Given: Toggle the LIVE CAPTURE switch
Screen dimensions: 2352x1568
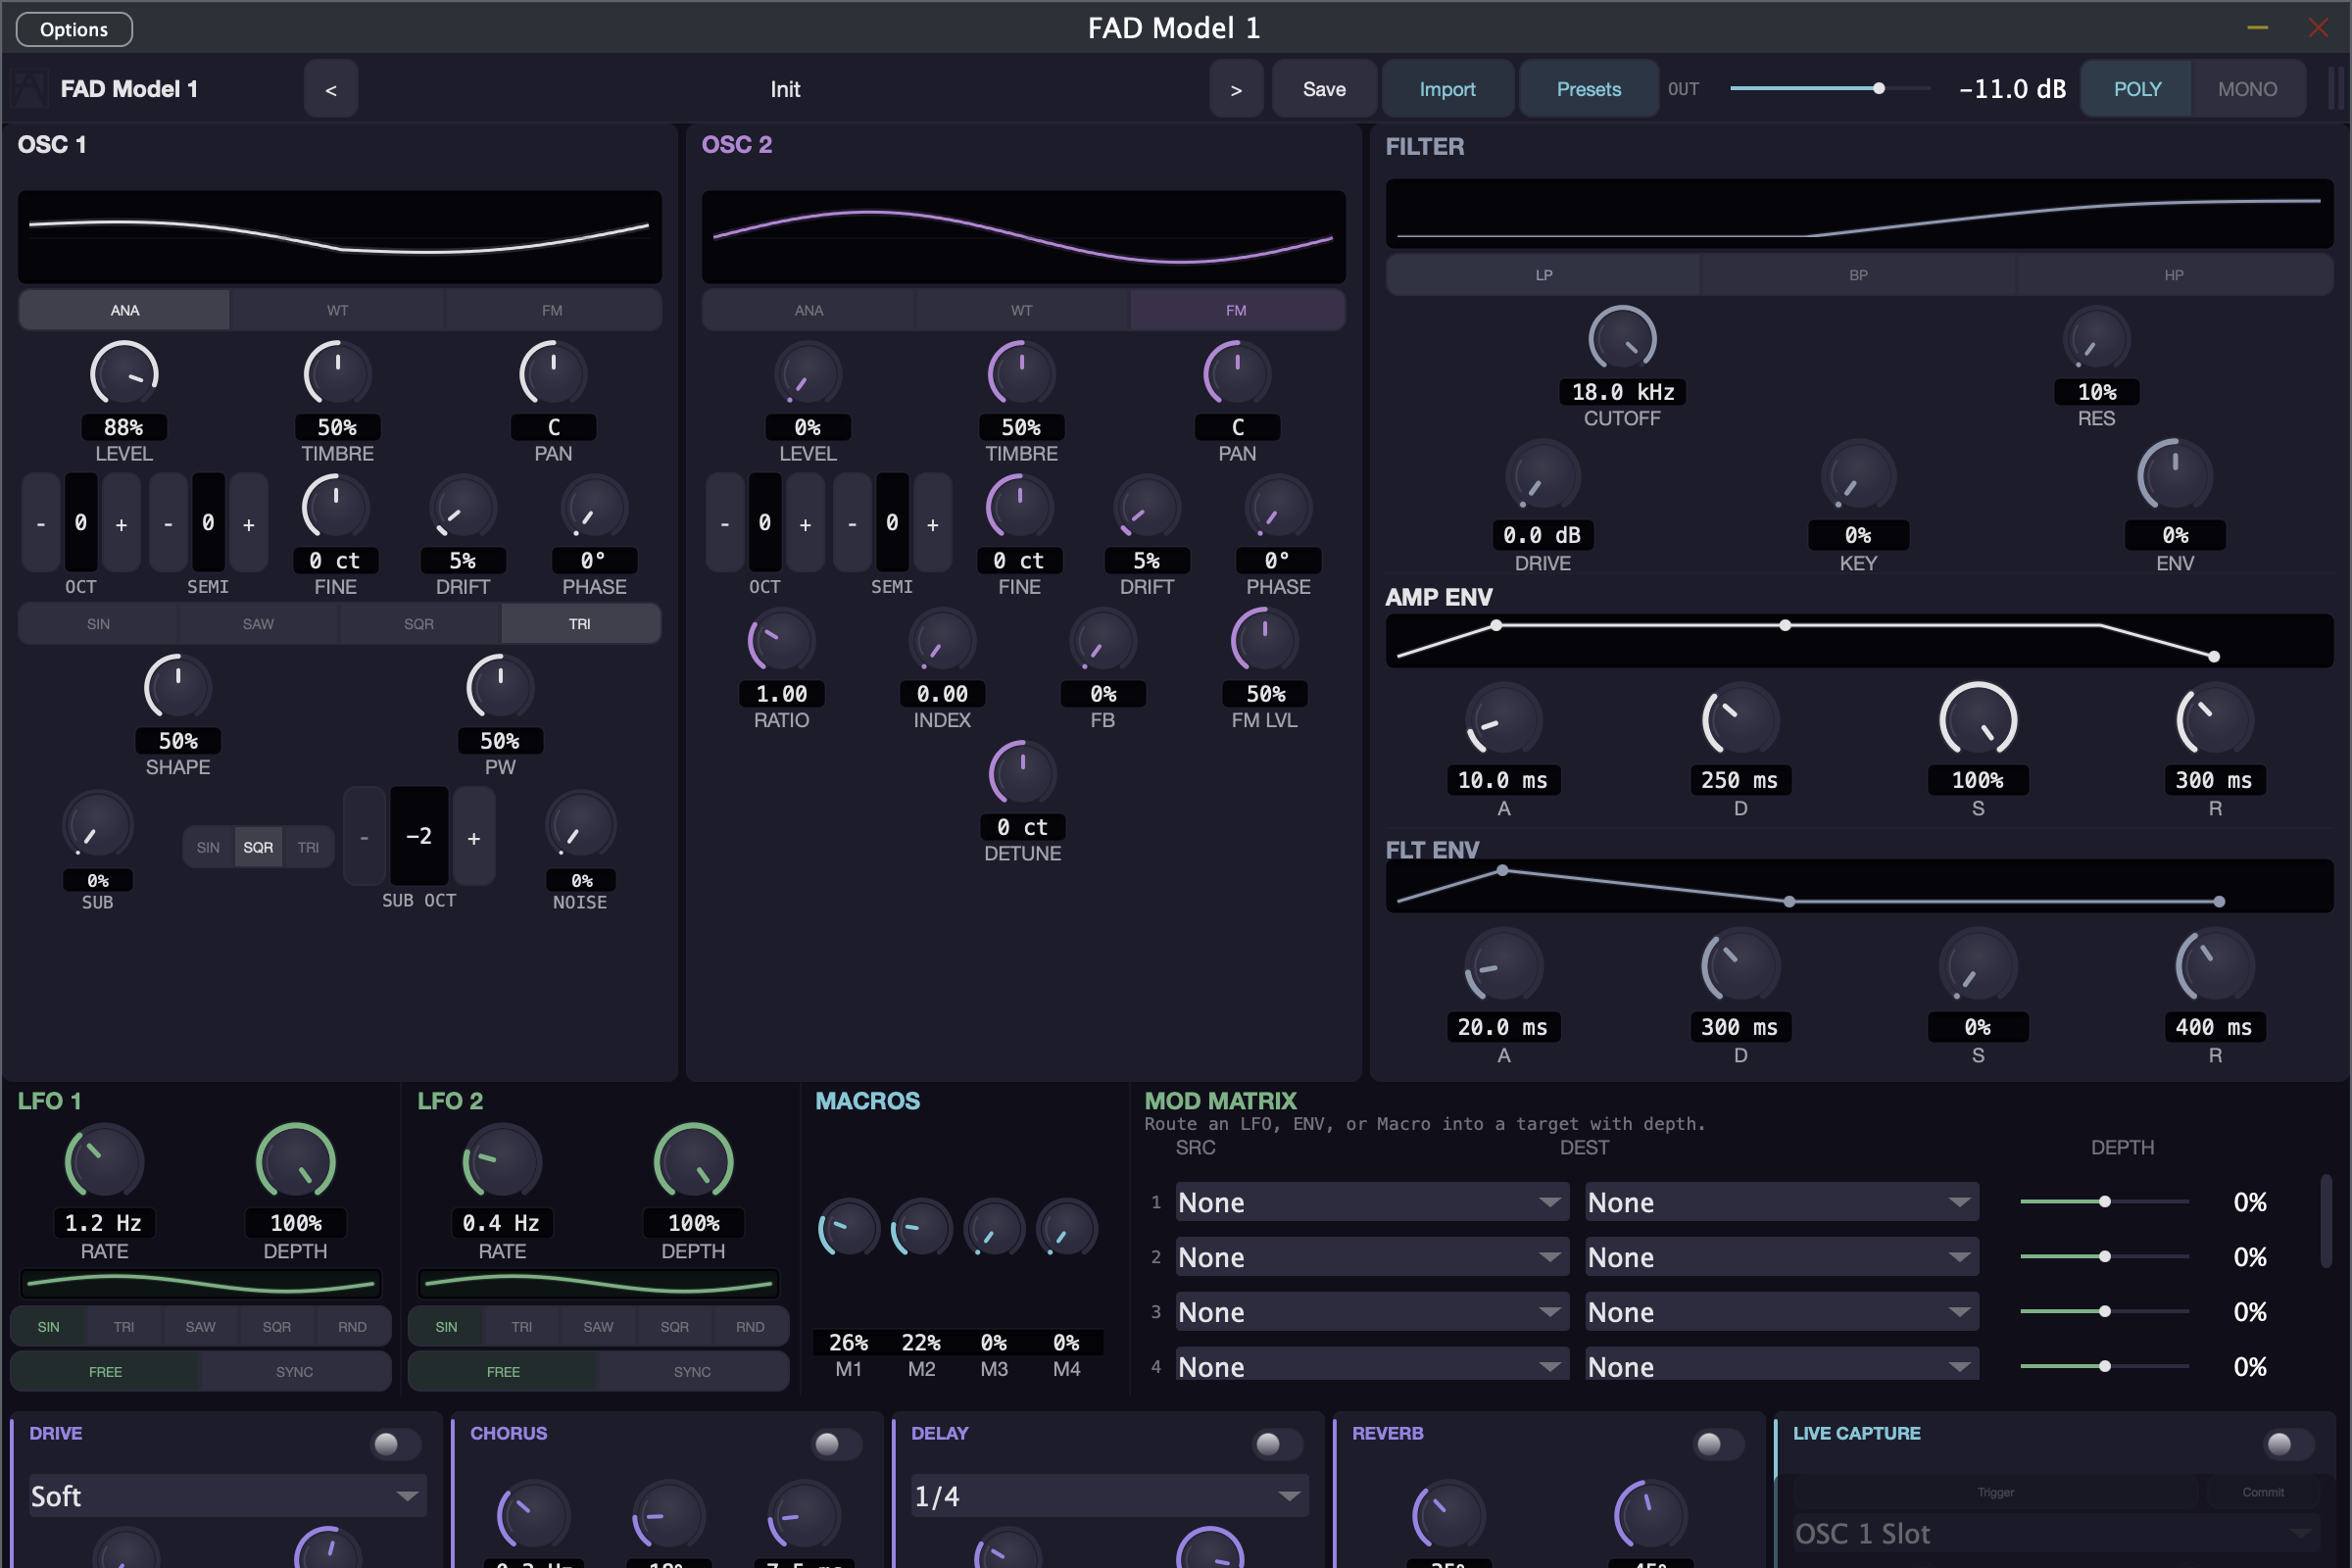Looking at the screenshot, I should (x=2287, y=1443).
